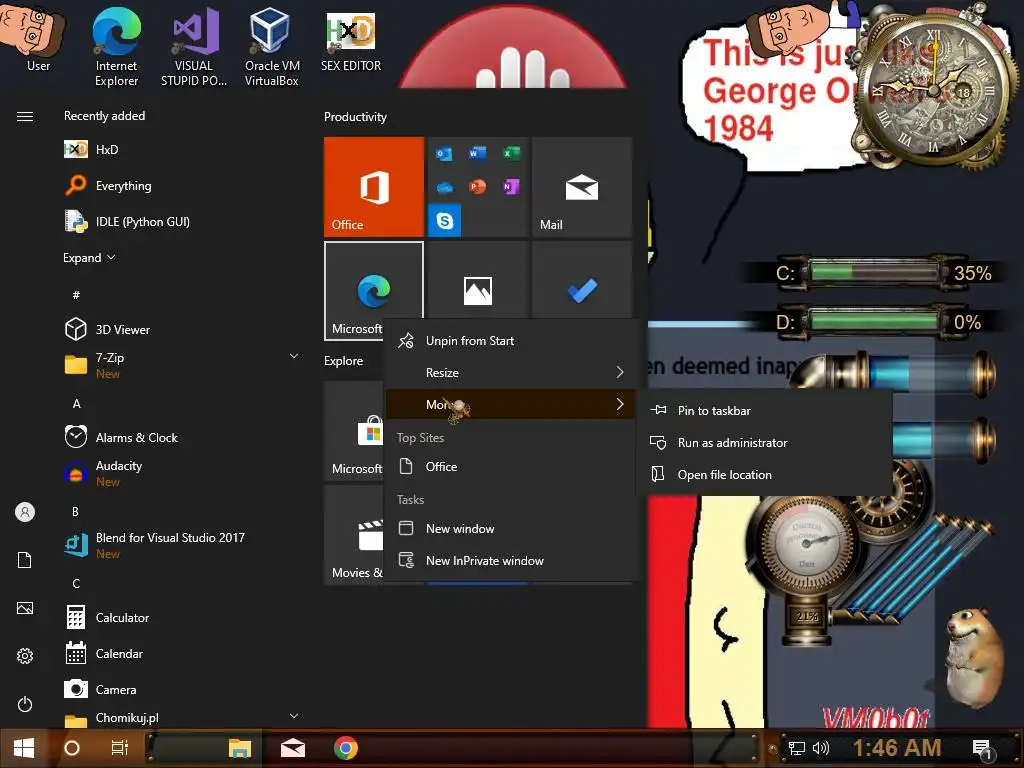1024x768 pixels.
Task: Open Blend for Visual Studio 2017
Action: point(180,545)
